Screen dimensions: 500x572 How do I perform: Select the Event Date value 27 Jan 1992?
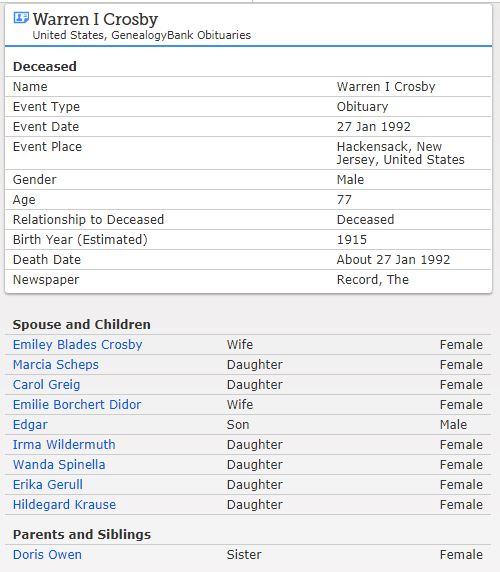point(373,127)
